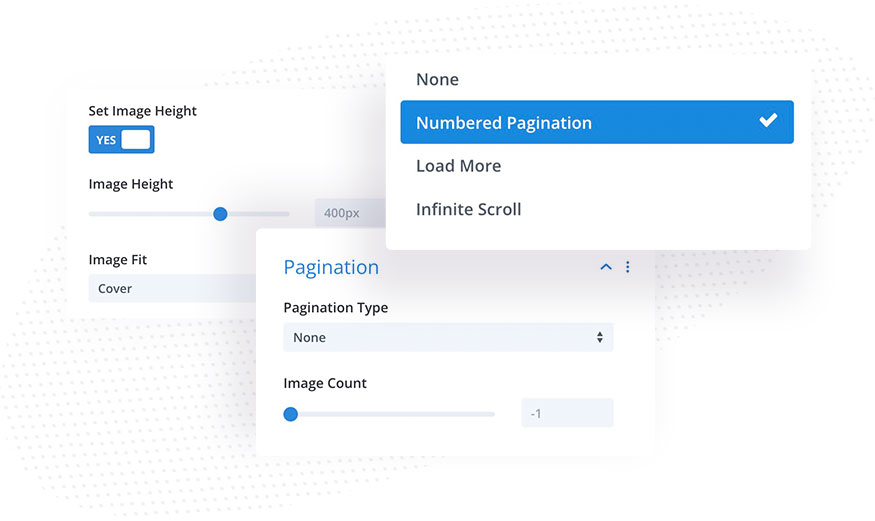This screenshot has width=875, height=521.
Task: Click the up-down arrows on Pagination Type
Action: click(599, 337)
